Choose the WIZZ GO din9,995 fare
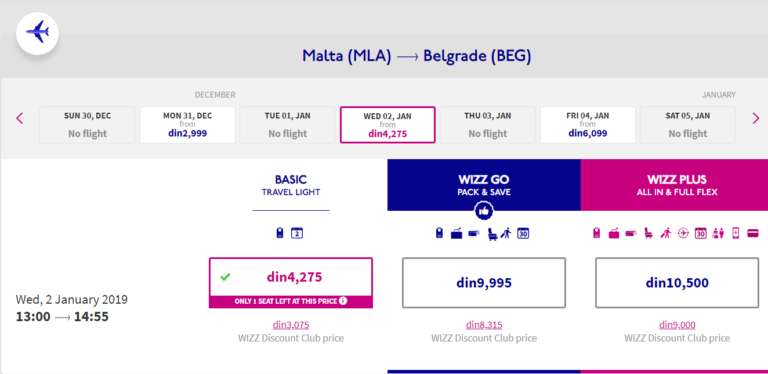Image resolution: width=768 pixels, height=374 pixels. pyautogui.click(x=484, y=283)
